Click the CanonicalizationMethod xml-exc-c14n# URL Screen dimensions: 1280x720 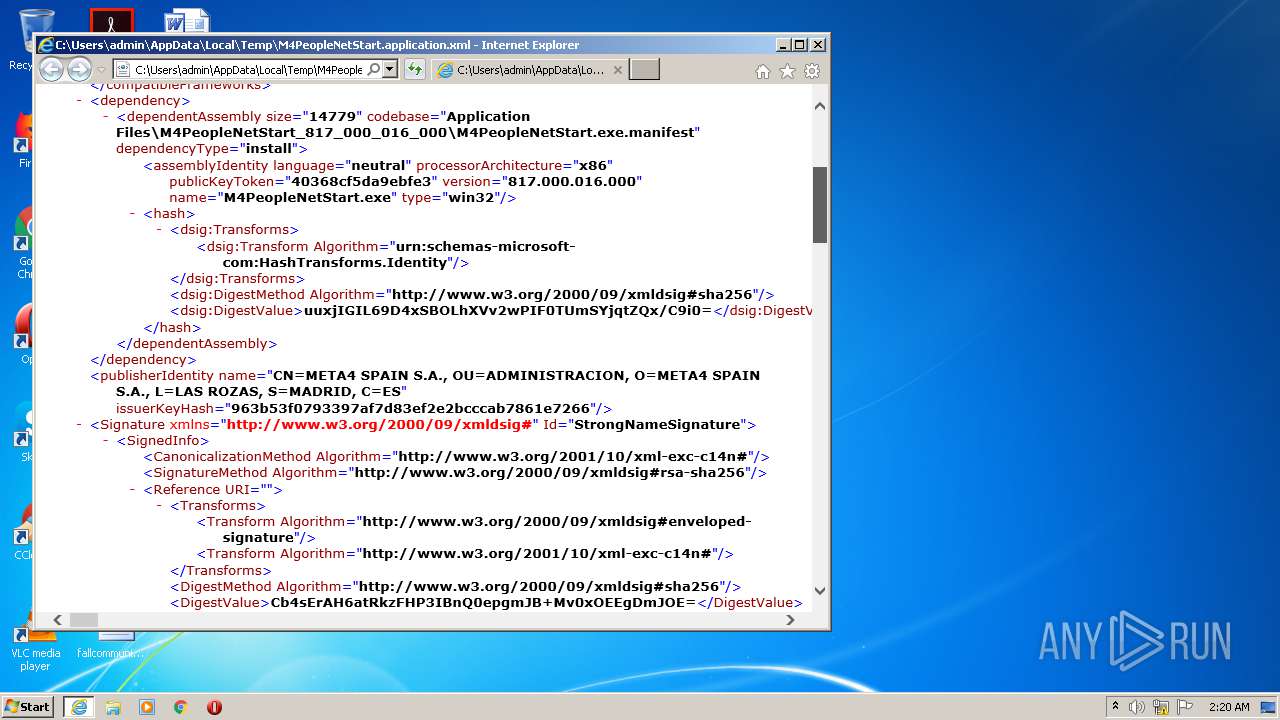tap(573, 456)
